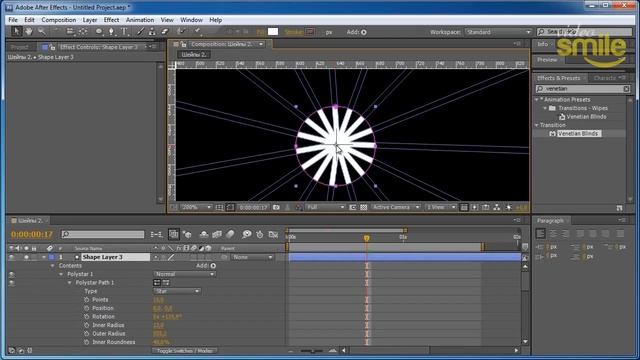Open the viewer 200% magnification dropdown

196,207
